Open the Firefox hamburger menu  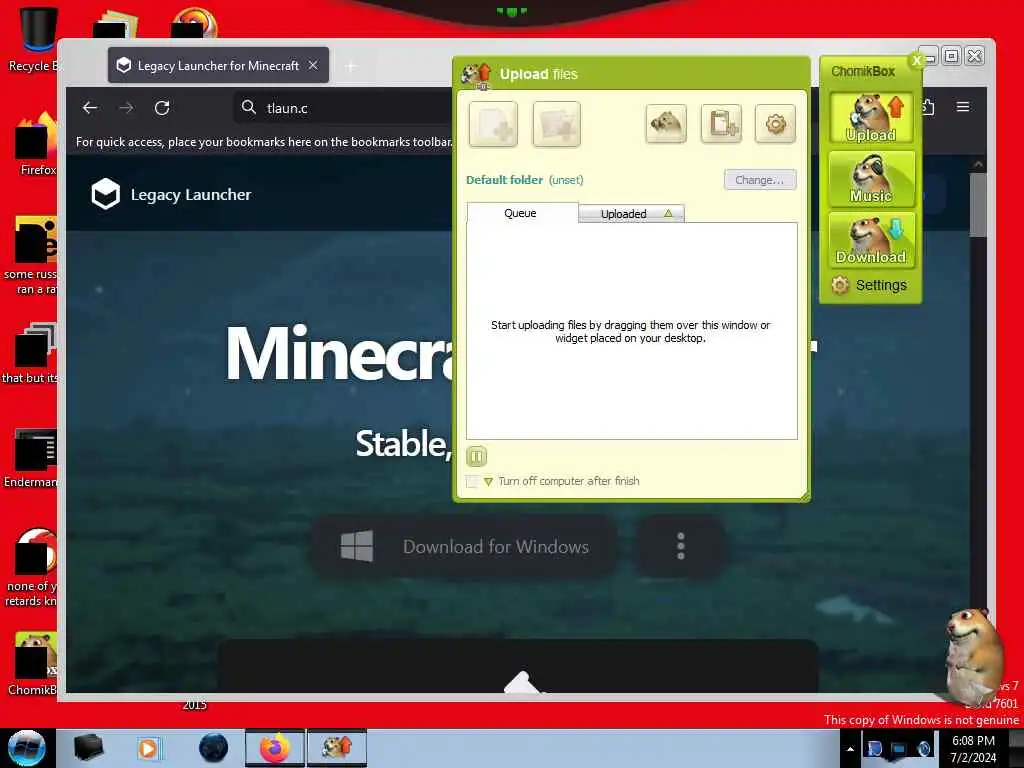click(963, 107)
